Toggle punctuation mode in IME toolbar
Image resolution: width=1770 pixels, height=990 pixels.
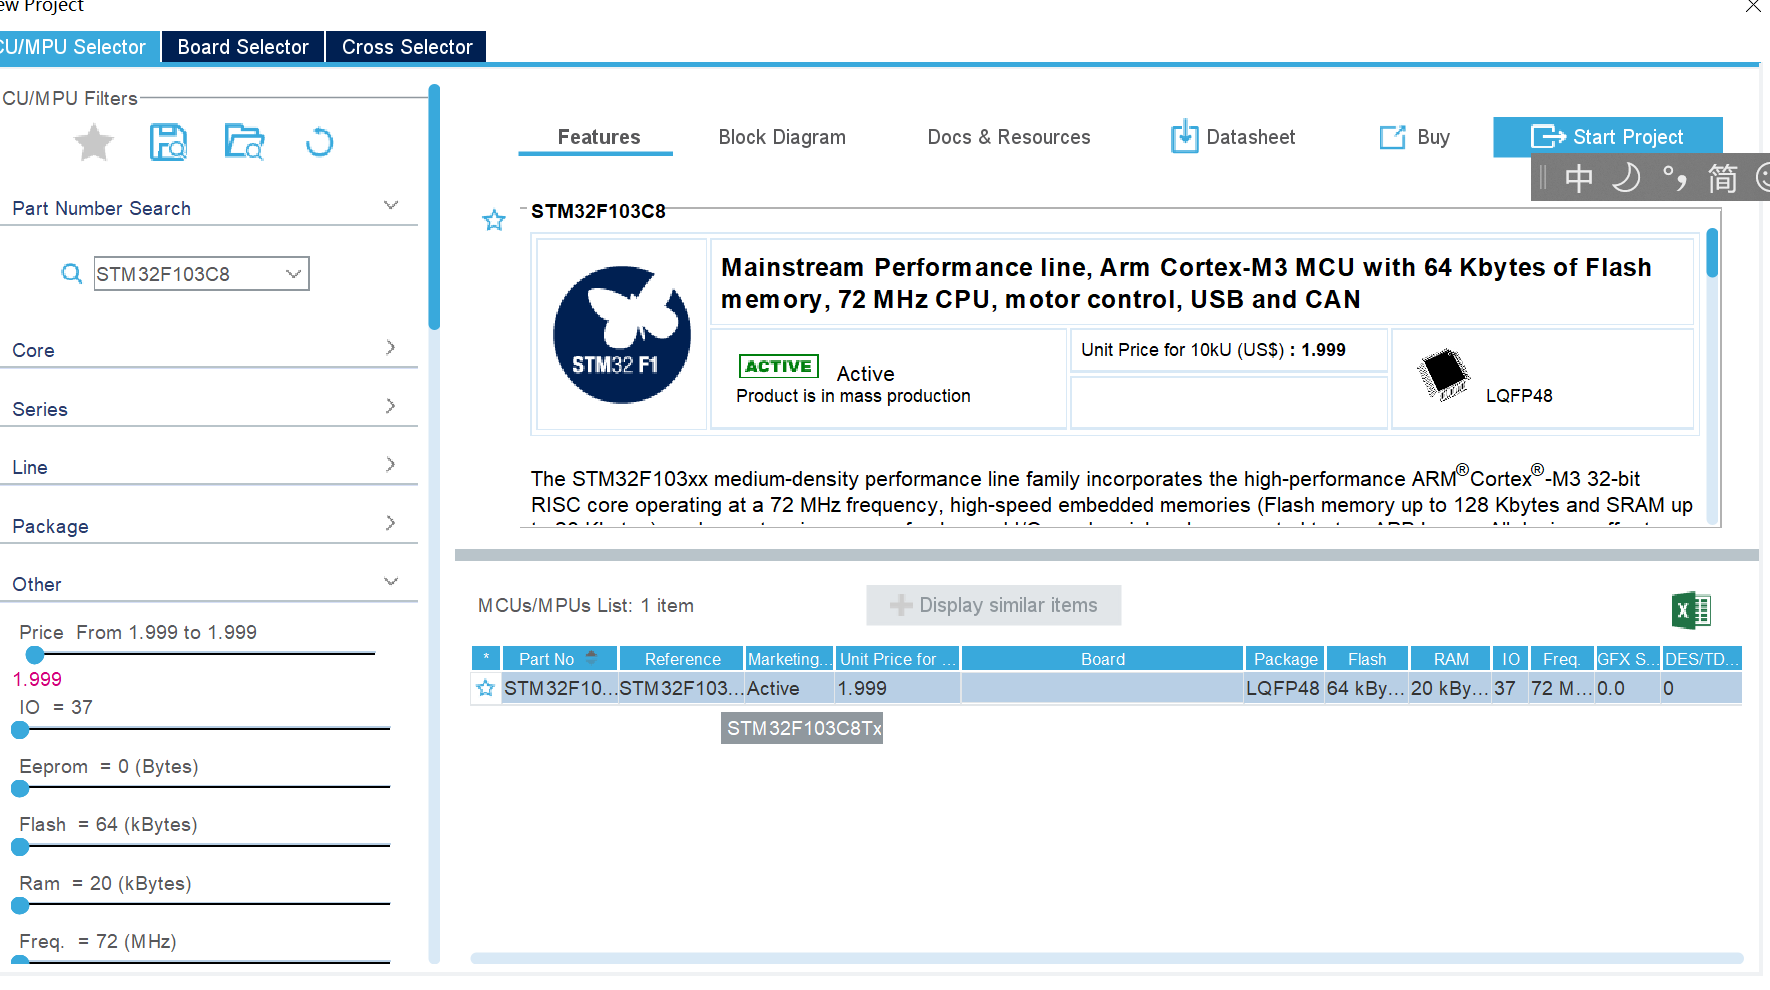coord(1675,178)
